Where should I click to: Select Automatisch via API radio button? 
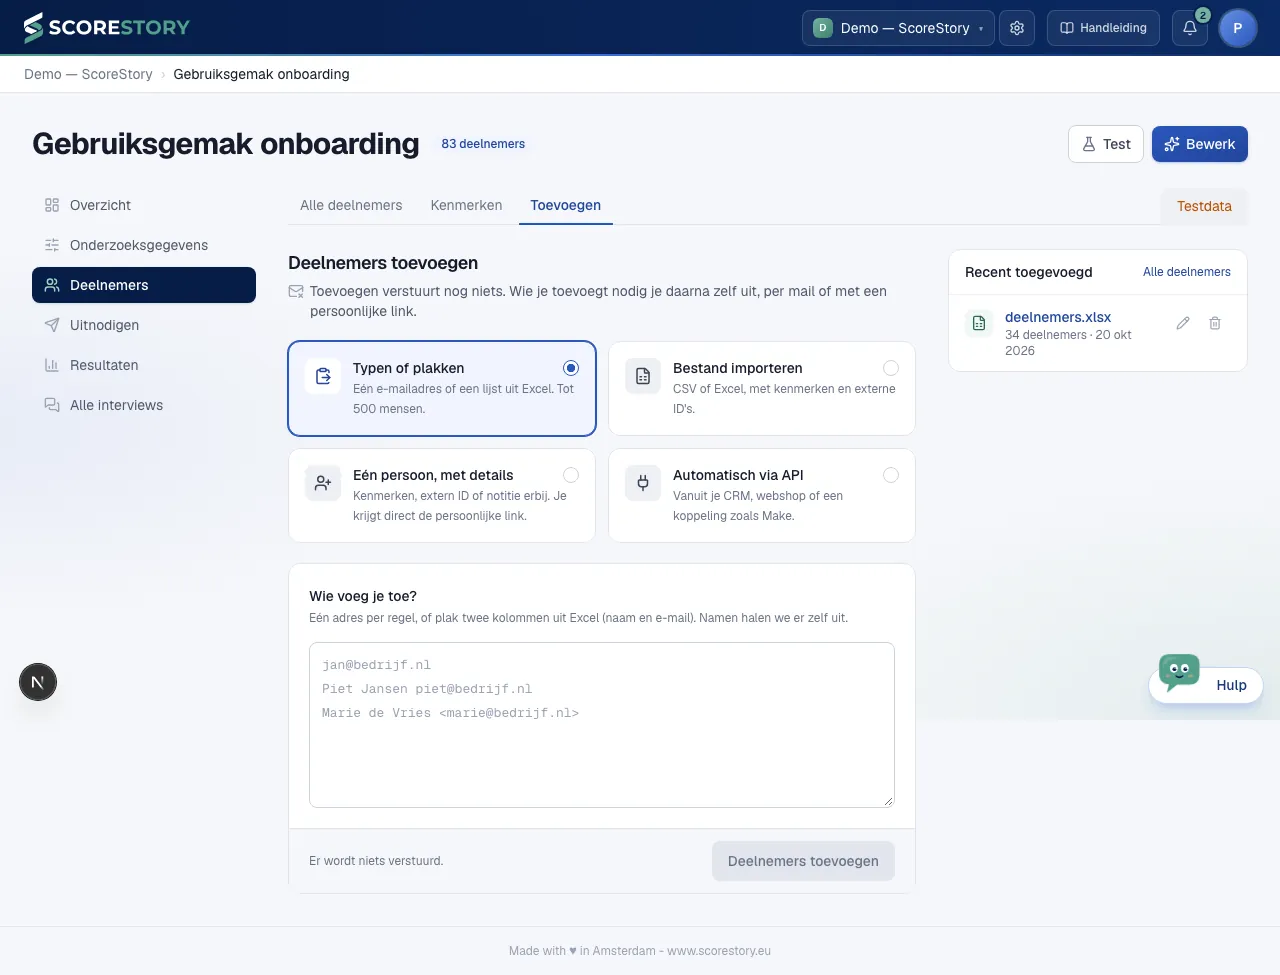click(891, 475)
